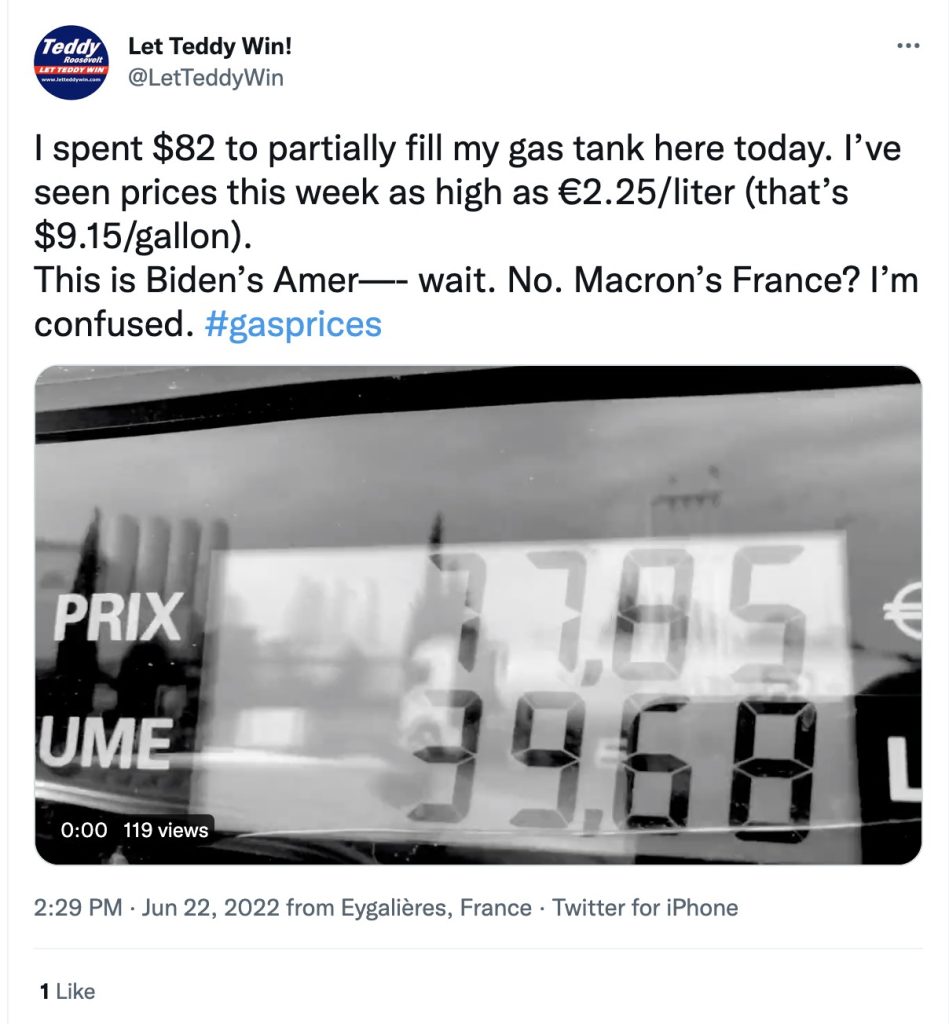Click the 0:00 video time indicator
Viewport: 949px width, 1024px height.
[83, 830]
